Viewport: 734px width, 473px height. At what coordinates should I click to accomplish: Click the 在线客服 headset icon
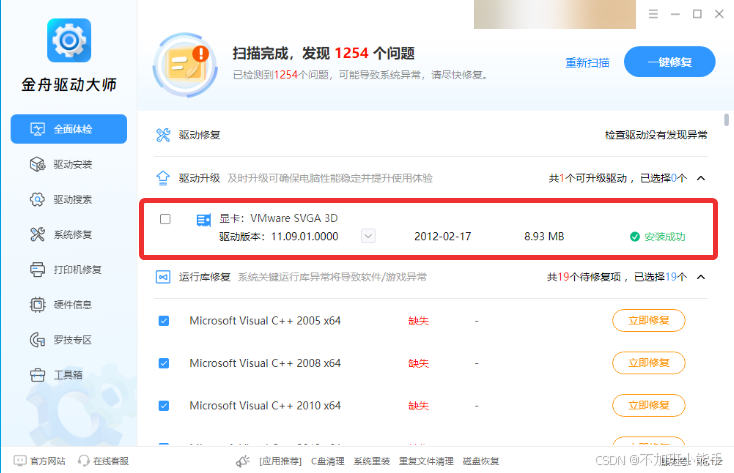(x=83, y=461)
